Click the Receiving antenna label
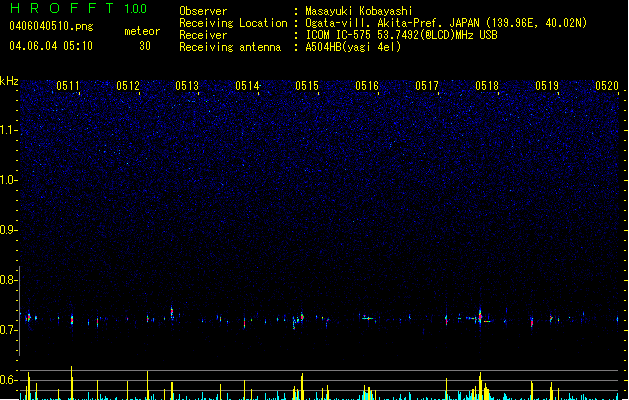The image size is (629, 400). click(230, 47)
